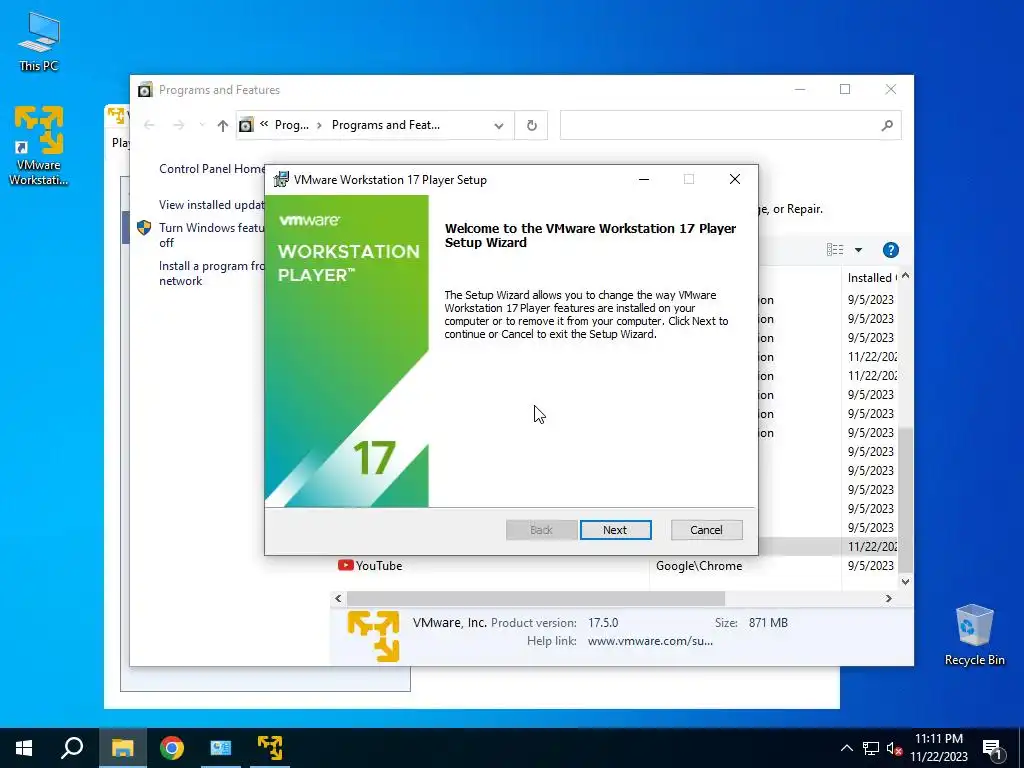Screen dimensions: 1024x768
Task: Switch to Control Panel taskbar item
Action: 221,748
